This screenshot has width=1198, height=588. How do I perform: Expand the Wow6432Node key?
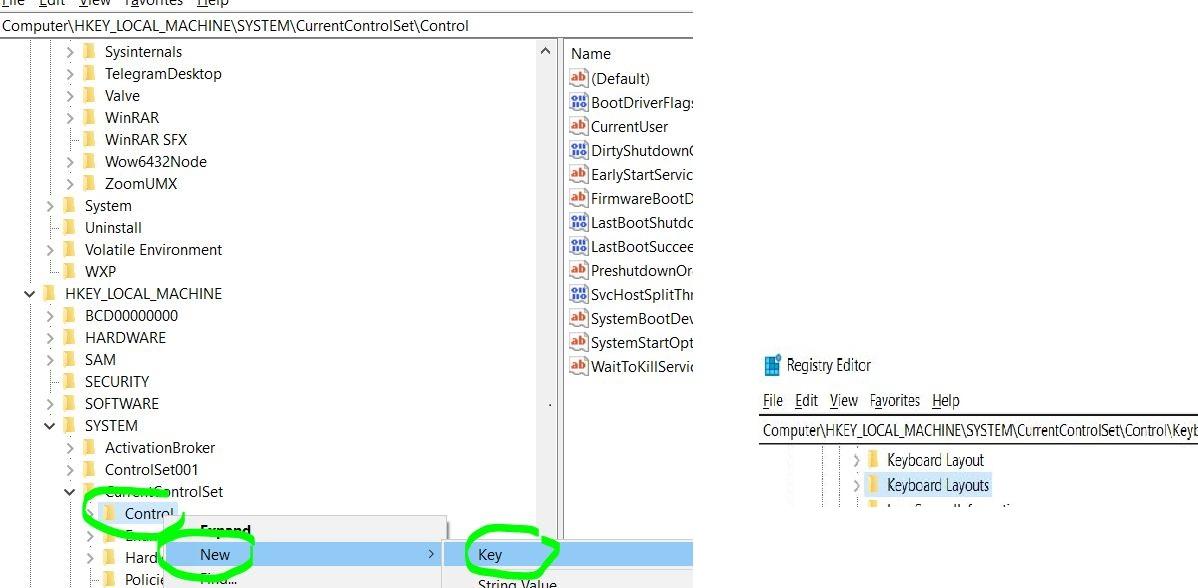(x=70, y=162)
